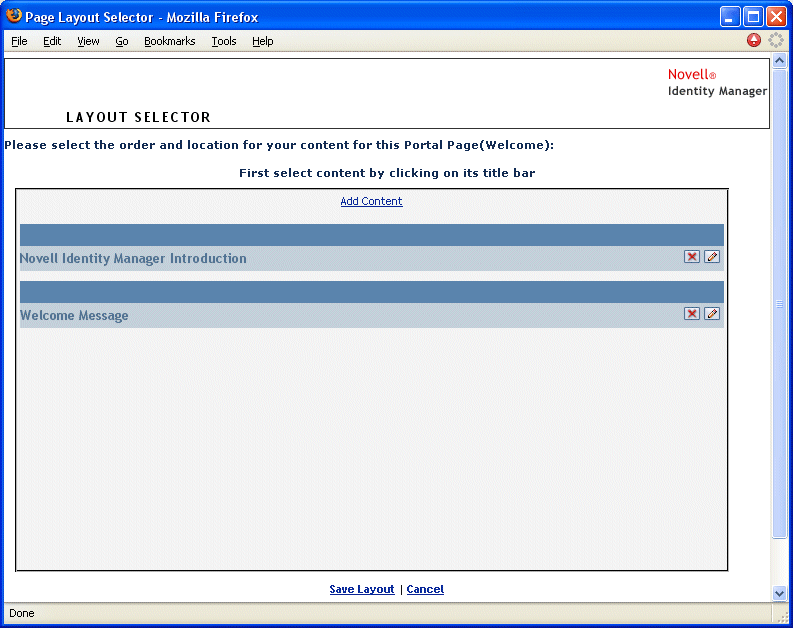Open the View menu
The image size is (793, 628).
click(89, 41)
